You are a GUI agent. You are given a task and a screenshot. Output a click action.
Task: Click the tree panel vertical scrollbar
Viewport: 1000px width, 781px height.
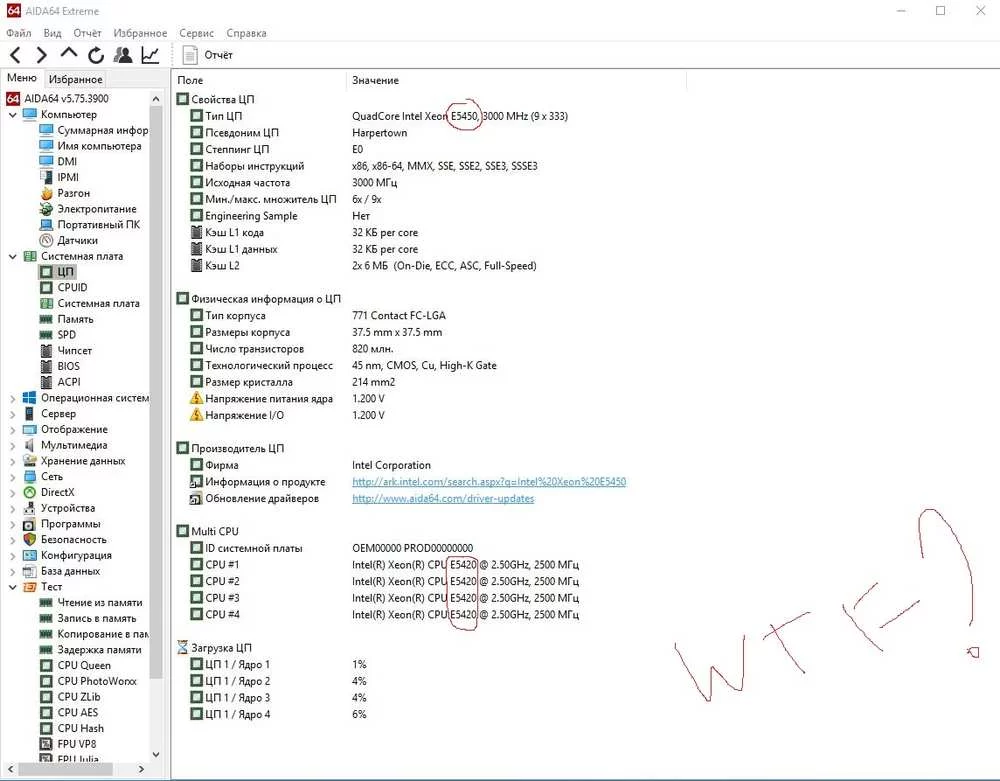(x=156, y=392)
